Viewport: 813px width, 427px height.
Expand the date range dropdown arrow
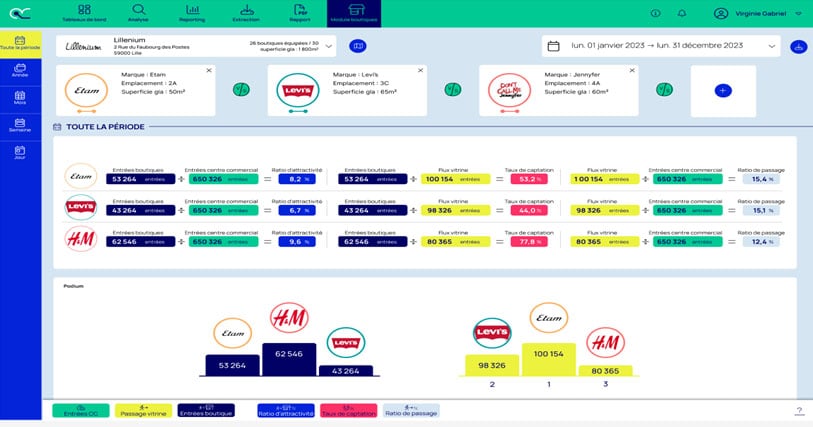[x=772, y=46]
